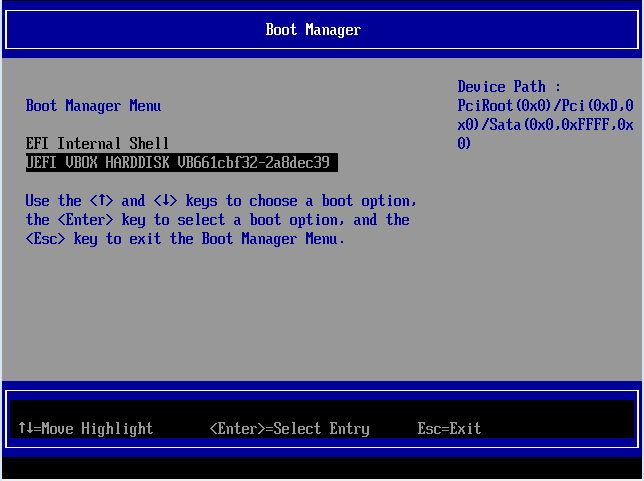Click the Move Highlight hint text
The width and height of the screenshot is (644, 481).
[x=85, y=428]
